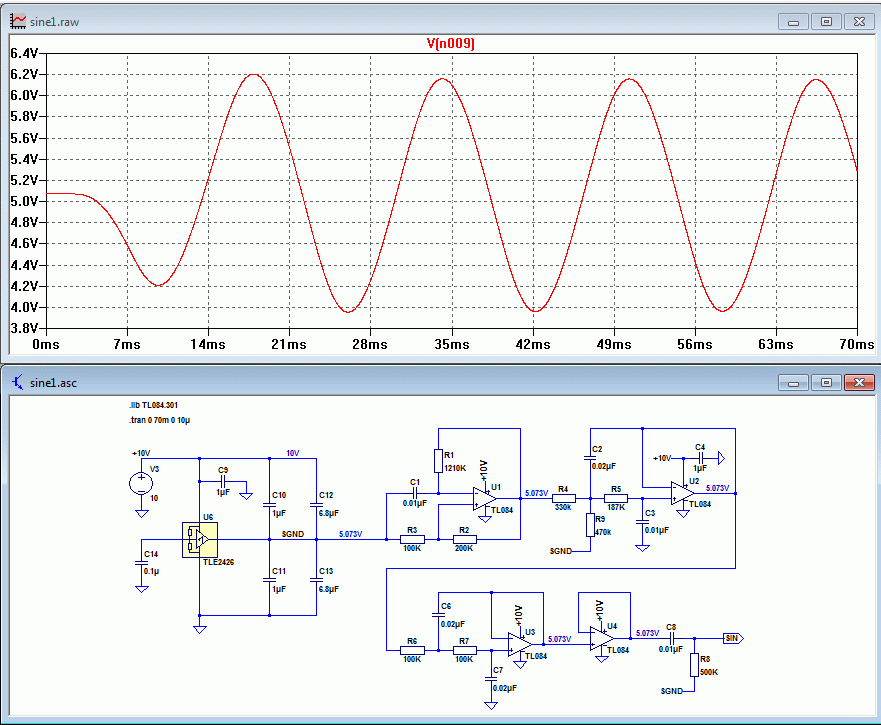Image resolution: width=881 pixels, height=725 pixels.
Task: Close the sine1.asc schematic window
Action: [x=859, y=383]
